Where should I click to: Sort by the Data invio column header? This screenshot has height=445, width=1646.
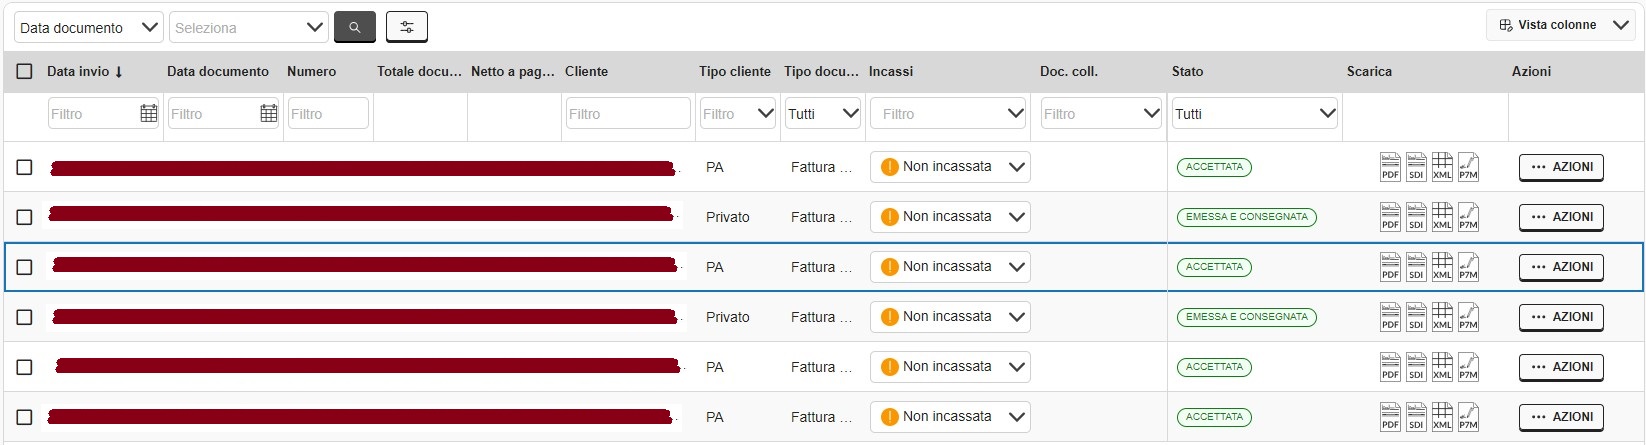point(85,71)
